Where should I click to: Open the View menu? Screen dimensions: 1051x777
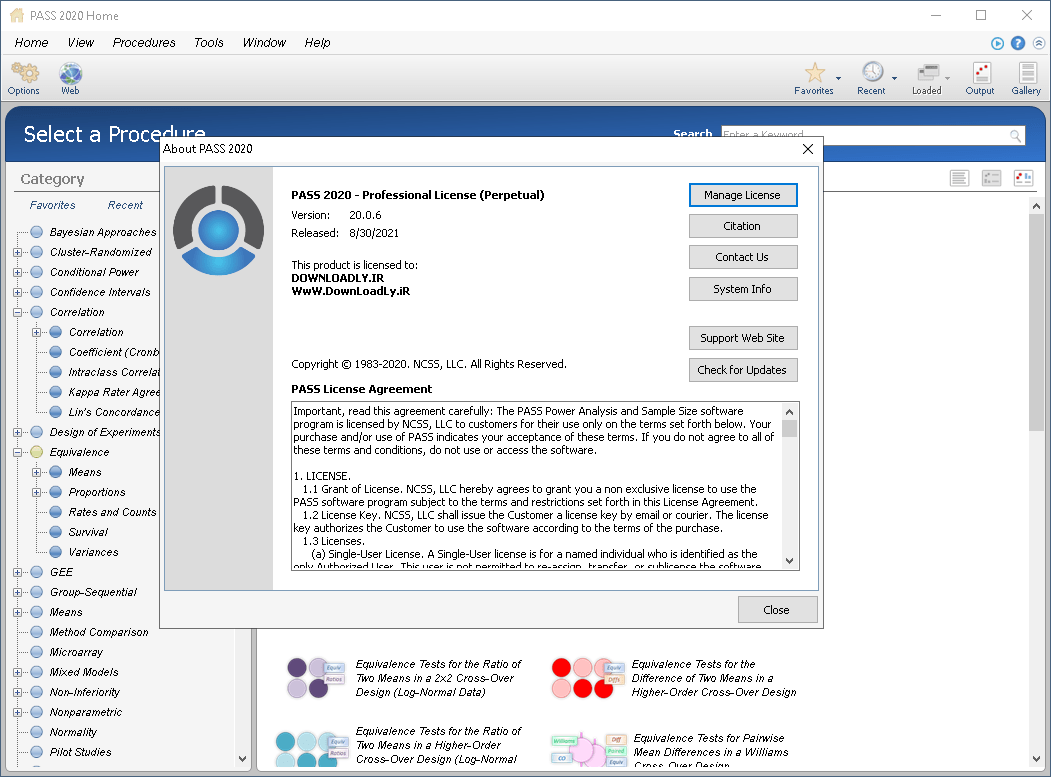(80, 43)
